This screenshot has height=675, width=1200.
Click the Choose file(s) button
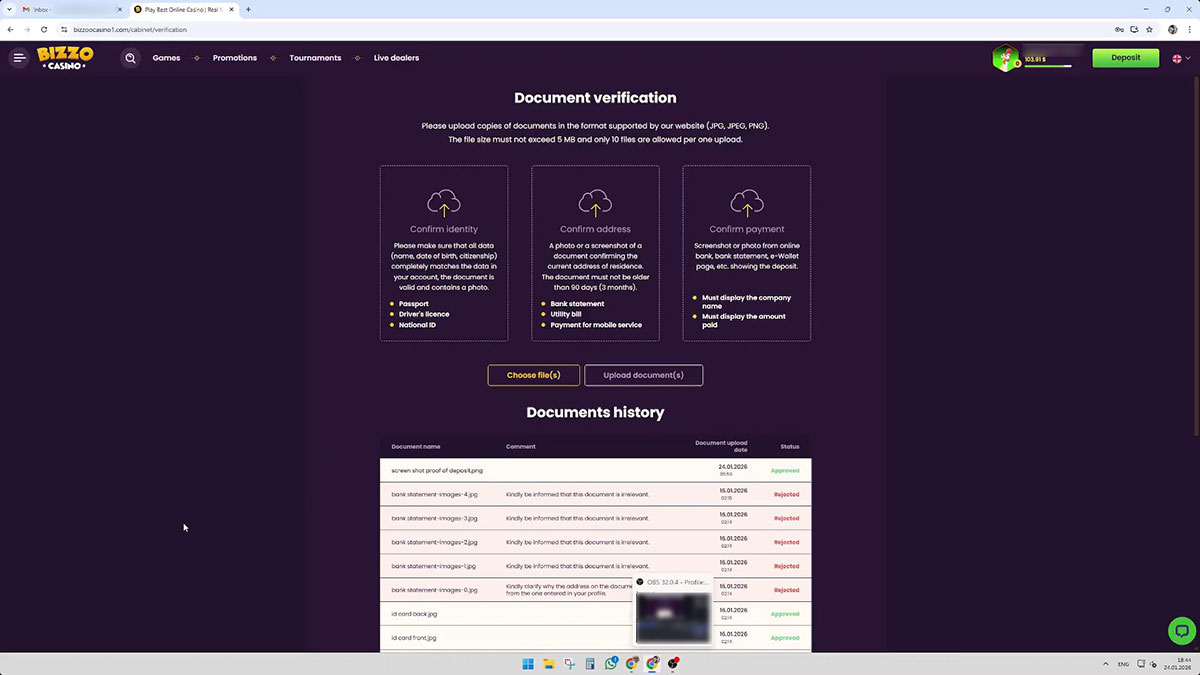coord(533,375)
